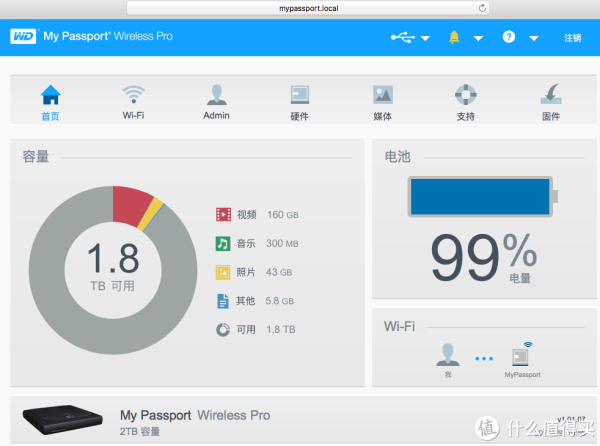Image resolution: width=600 pixels, height=446 pixels.
Task: Click the 其他 other files icon
Action: (x=223, y=301)
